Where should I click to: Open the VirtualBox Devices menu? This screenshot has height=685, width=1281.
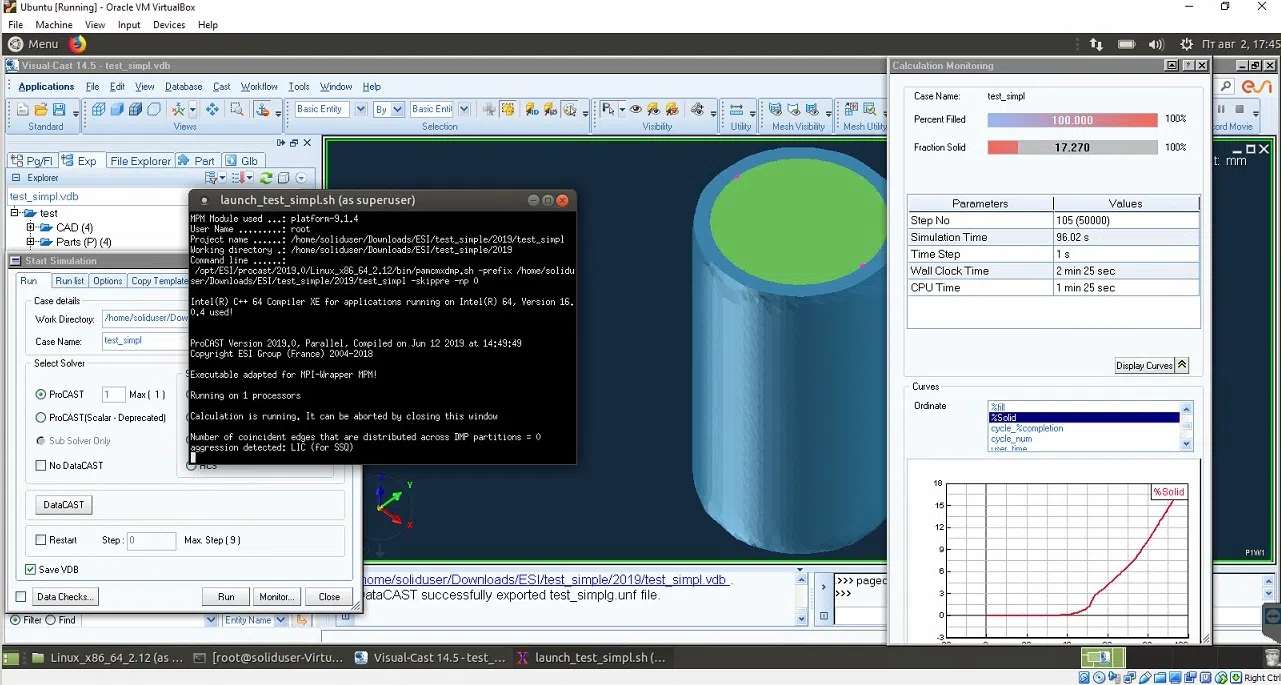[x=169, y=24]
